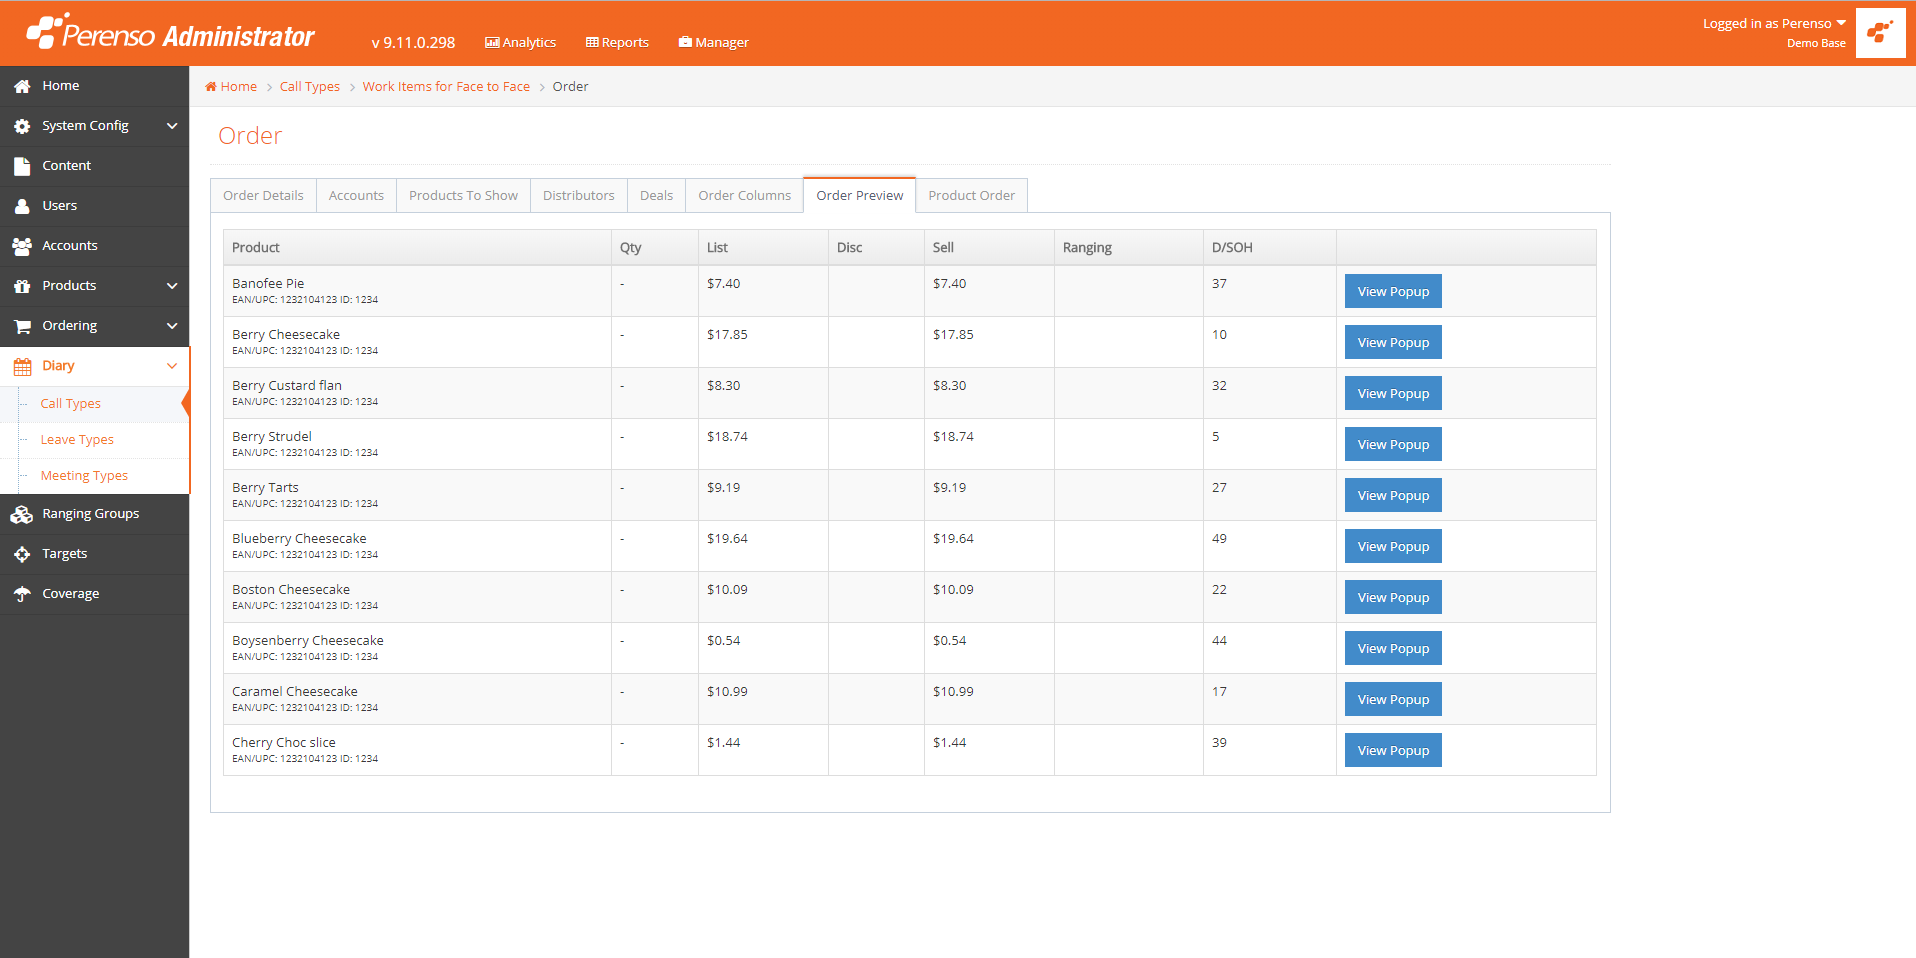Click the Analytics chart icon in header
The image size is (1916, 958).
click(492, 43)
